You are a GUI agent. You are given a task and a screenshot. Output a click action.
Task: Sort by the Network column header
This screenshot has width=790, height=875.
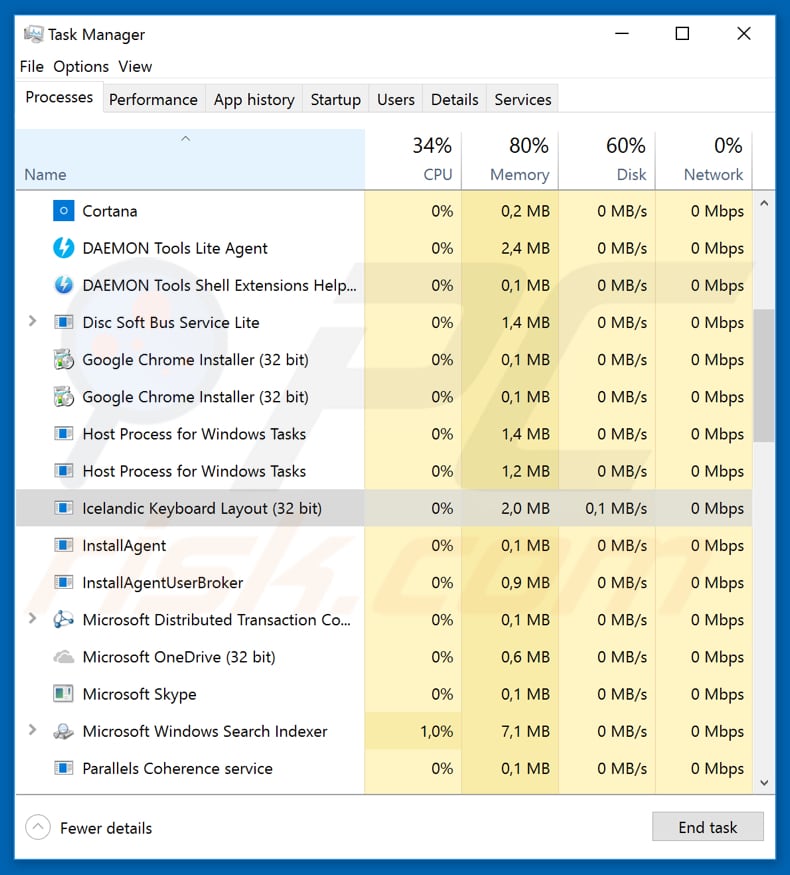point(704,160)
